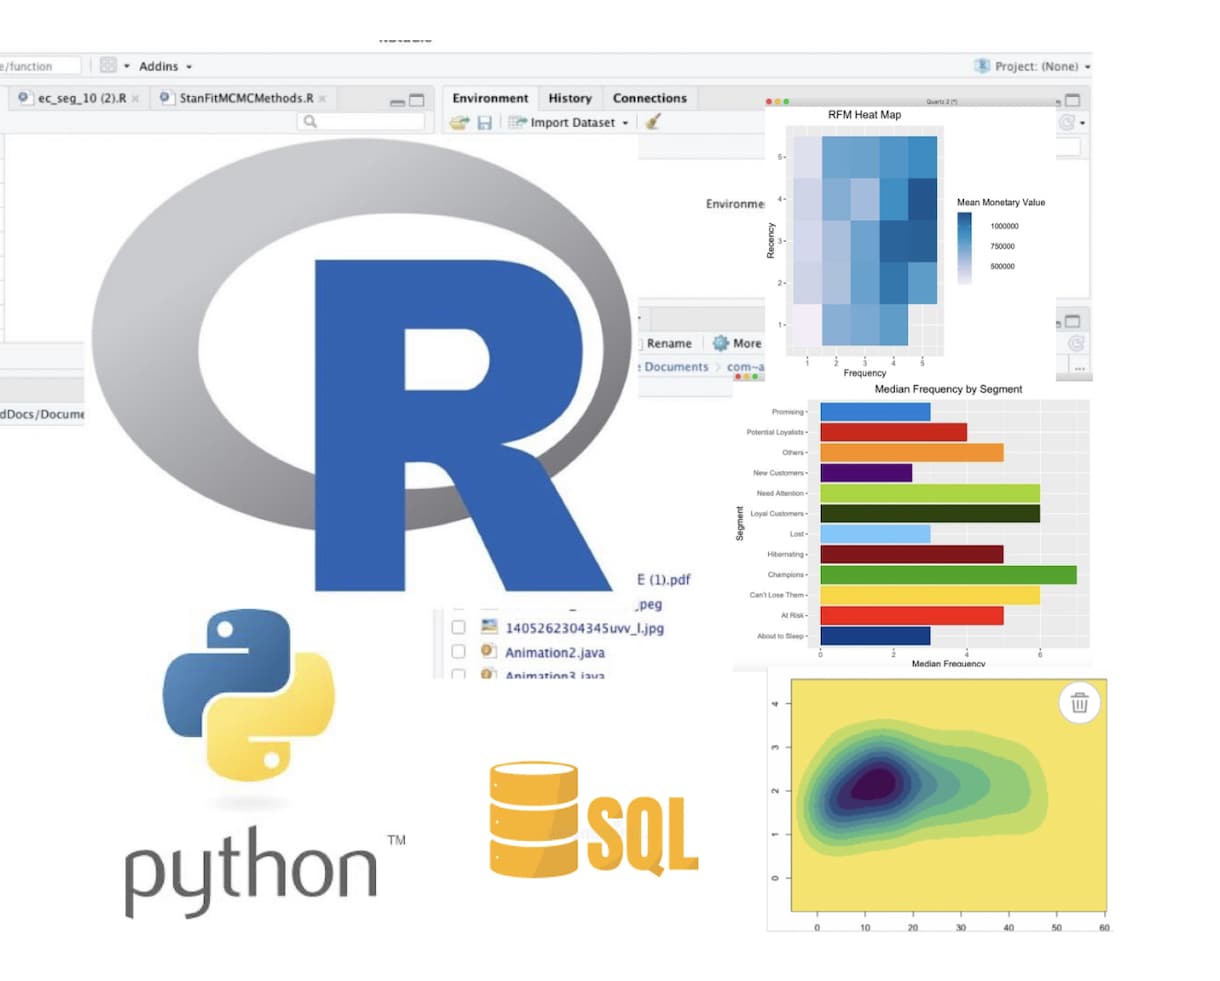Open the Animation2.java file
The width and height of the screenshot is (1220, 981).
(x=554, y=652)
